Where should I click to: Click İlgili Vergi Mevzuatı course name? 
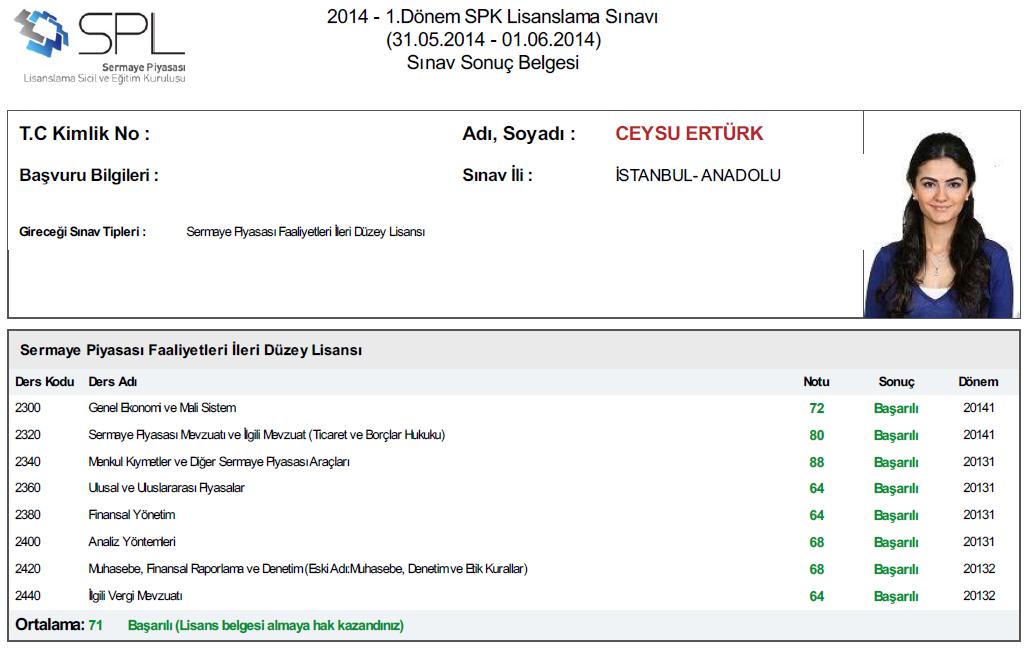point(135,596)
